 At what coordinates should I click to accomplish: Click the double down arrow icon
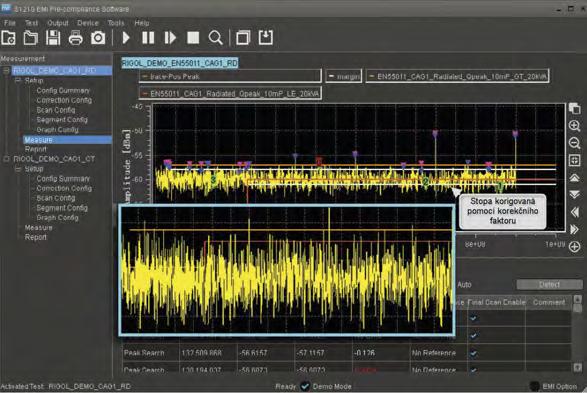pos(575,194)
